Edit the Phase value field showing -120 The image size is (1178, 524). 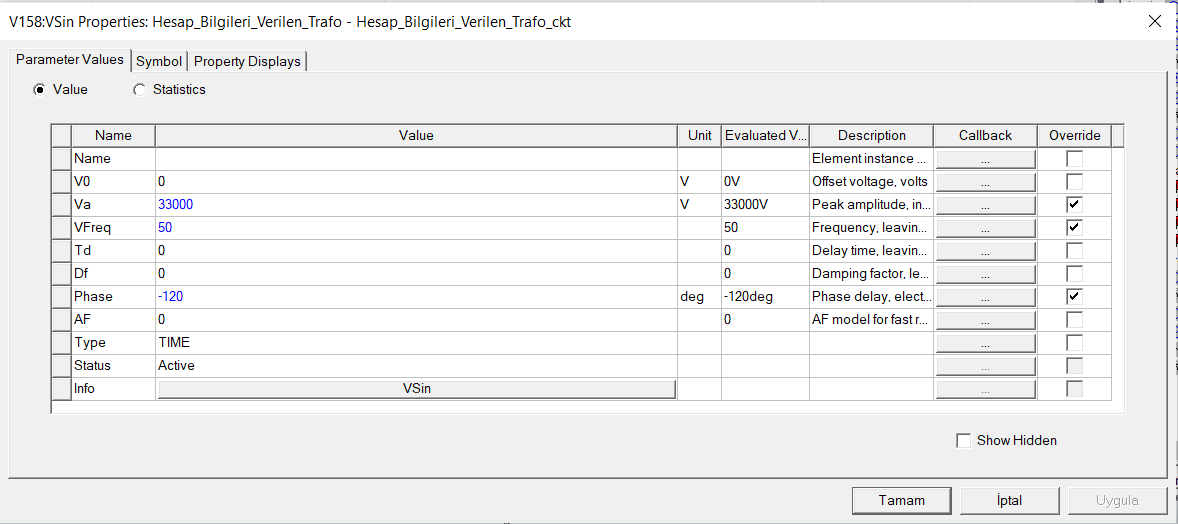click(416, 297)
